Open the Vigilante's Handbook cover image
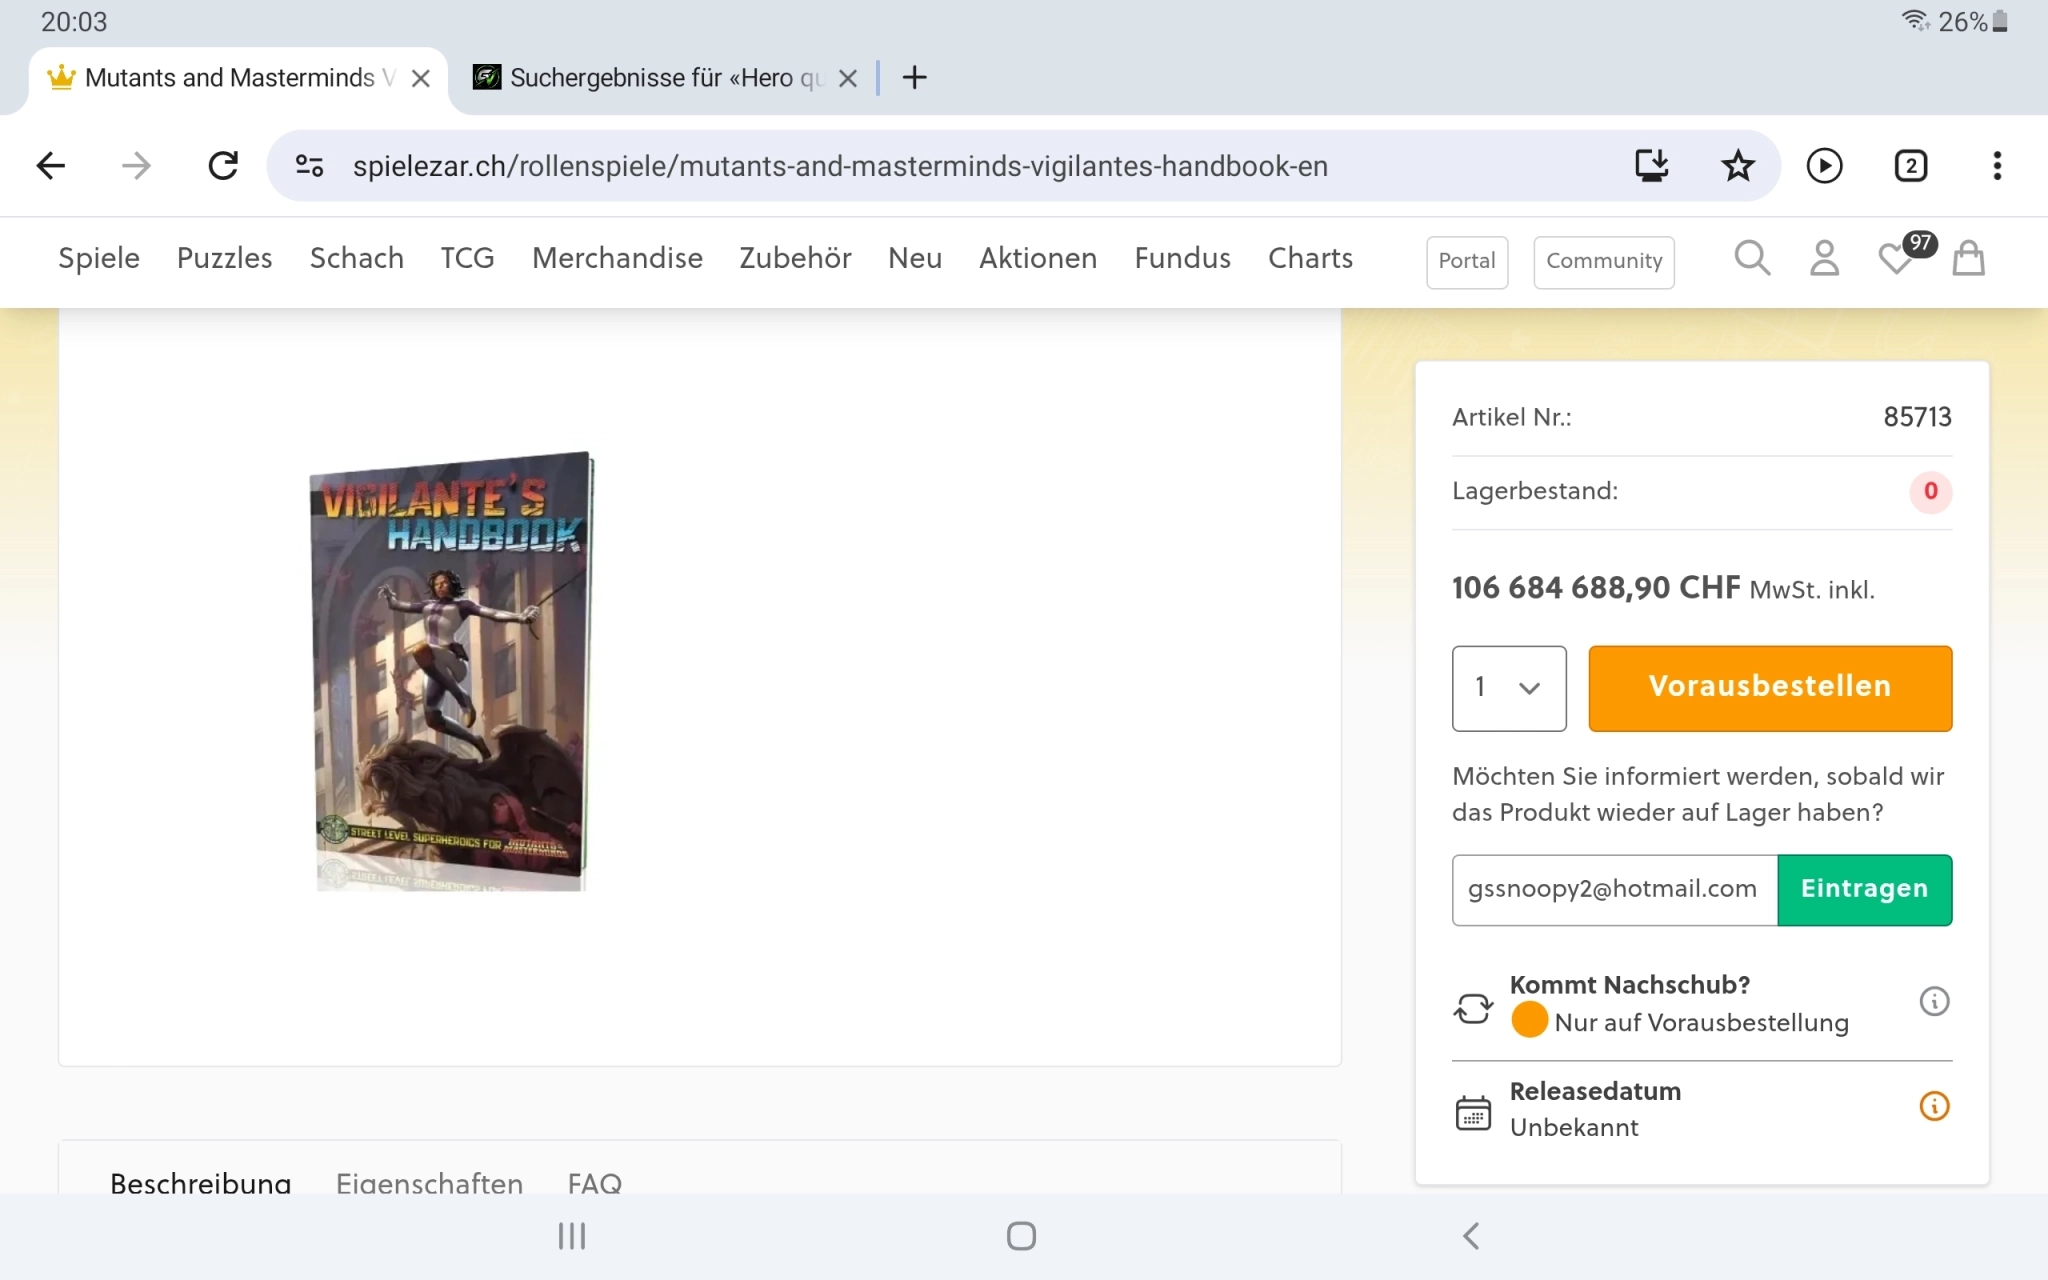 tap(451, 671)
